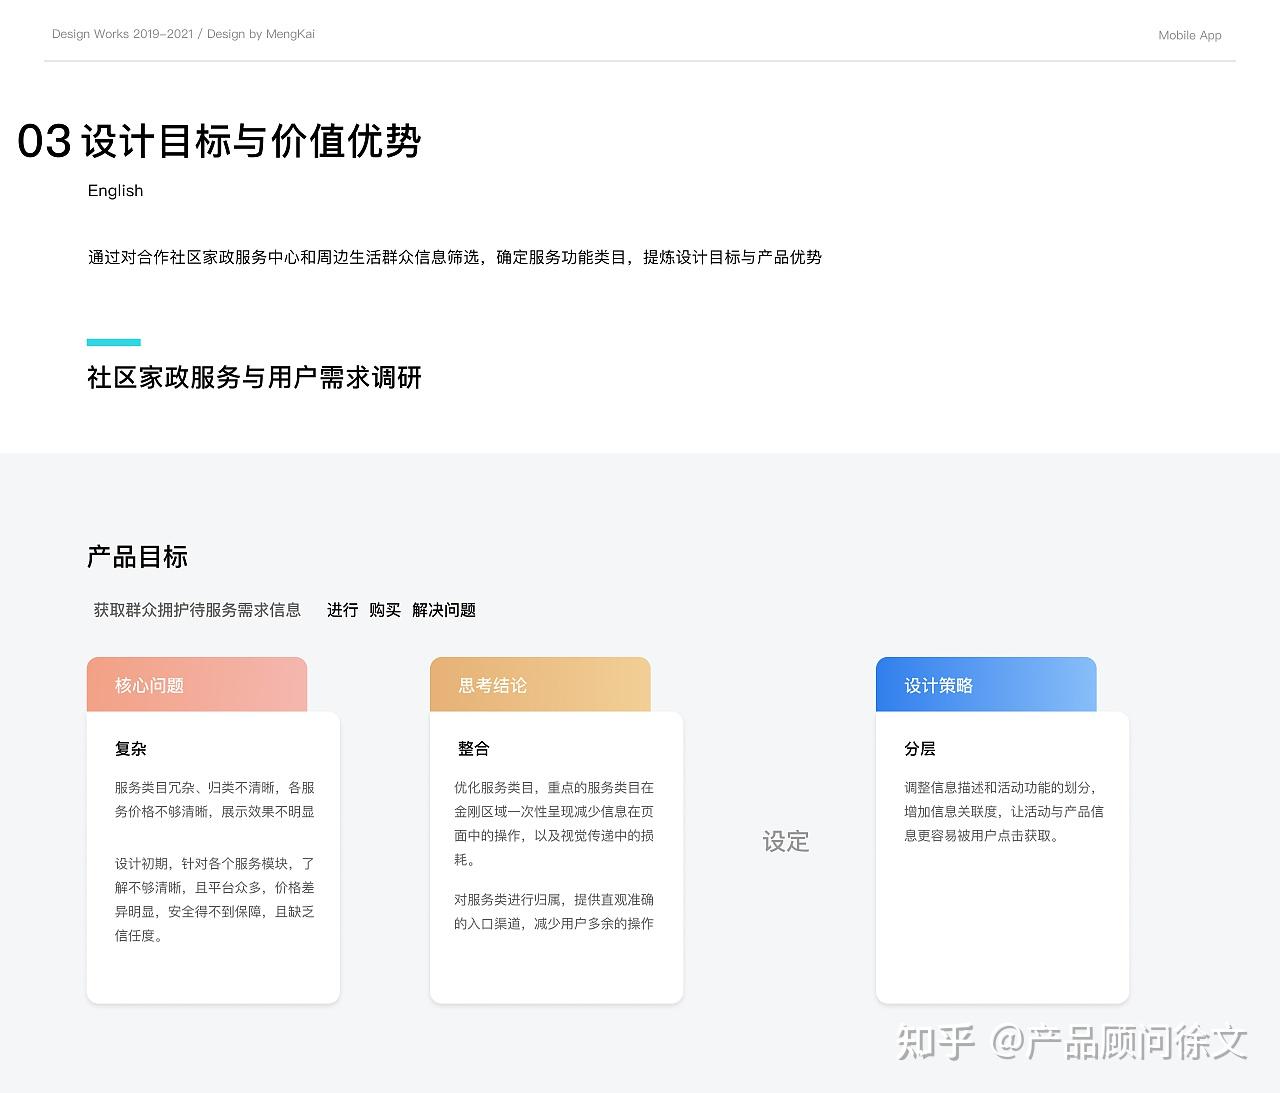The image size is (1280, 1093).
Task: Click the '产品目标' heading
Action: coord(138,557)
